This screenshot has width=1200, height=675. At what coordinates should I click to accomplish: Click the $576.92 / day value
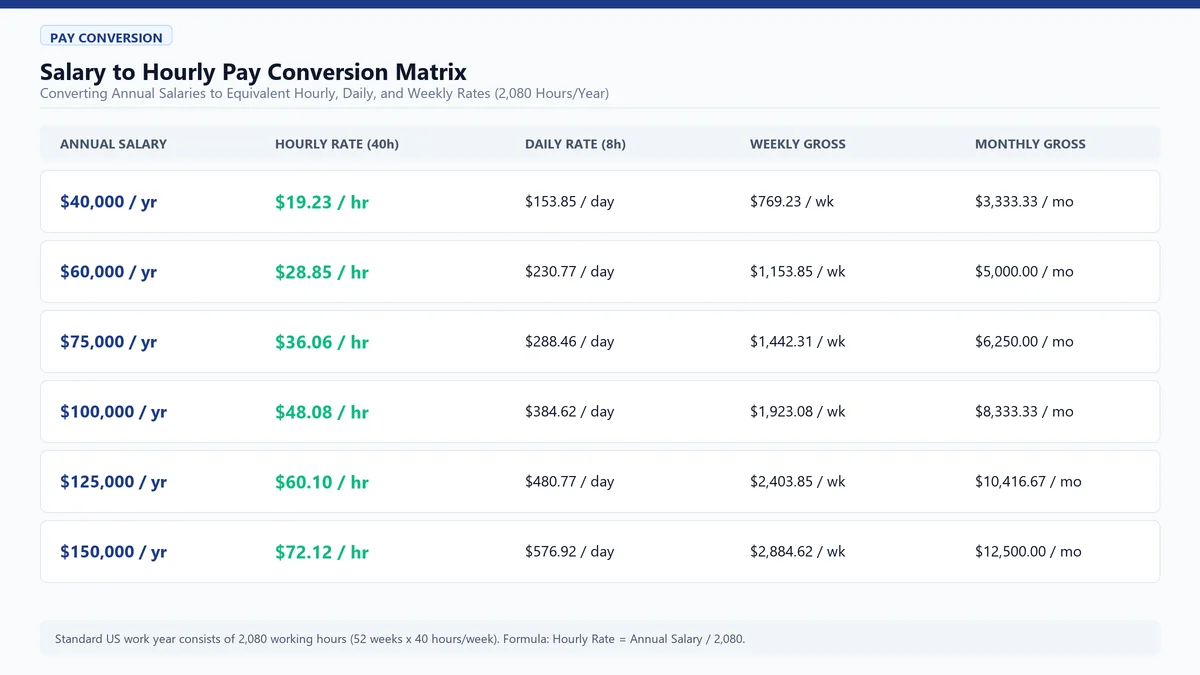tap(569, 551)
